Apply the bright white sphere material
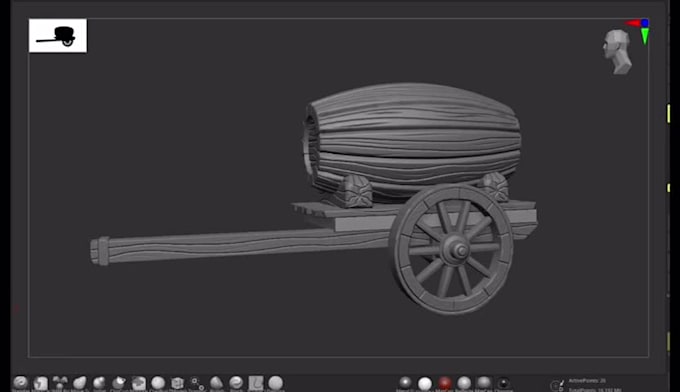 click(425, 383)
